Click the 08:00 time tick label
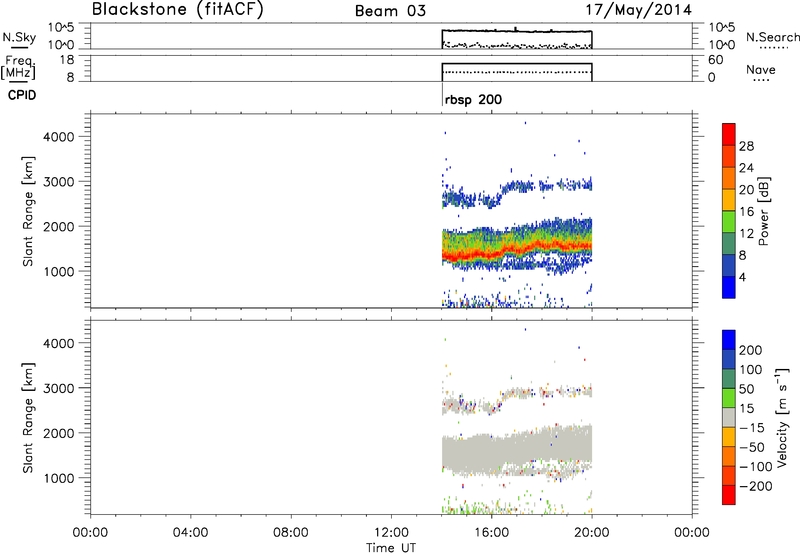 pyautogui.click(x=290, y=533)
